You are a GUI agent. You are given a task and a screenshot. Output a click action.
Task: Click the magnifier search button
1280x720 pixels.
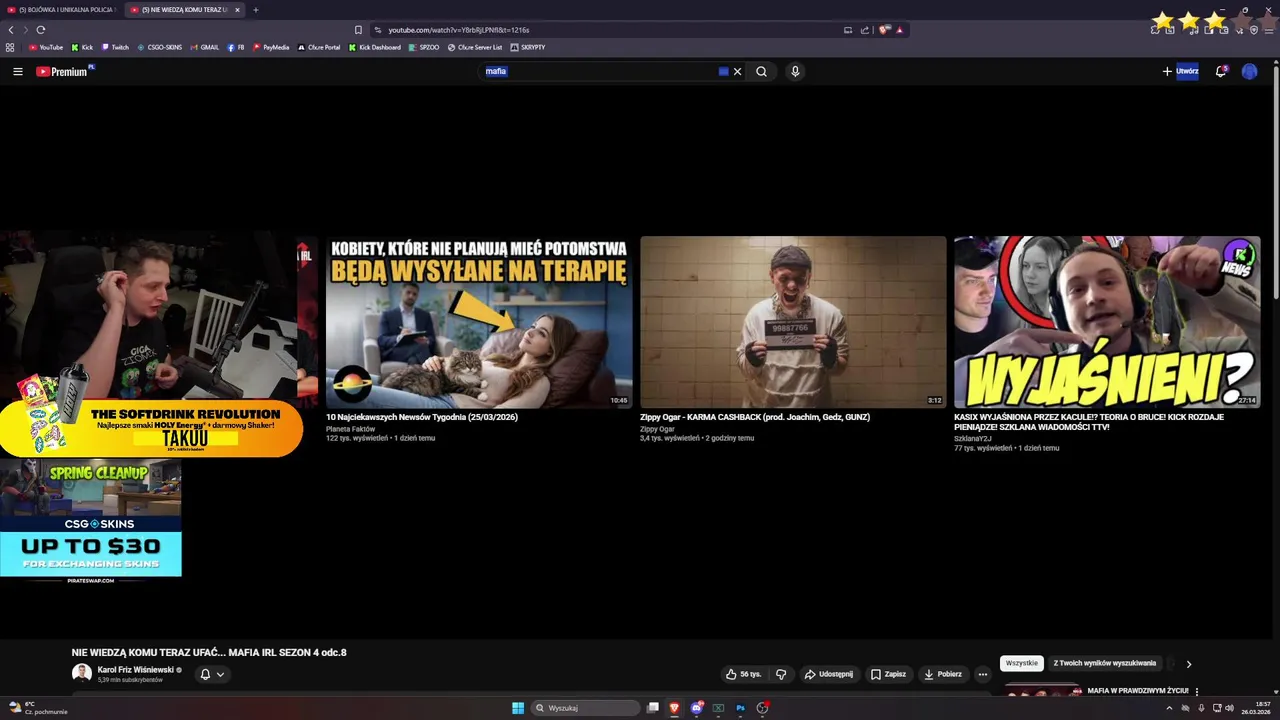[x=762, y=71]
